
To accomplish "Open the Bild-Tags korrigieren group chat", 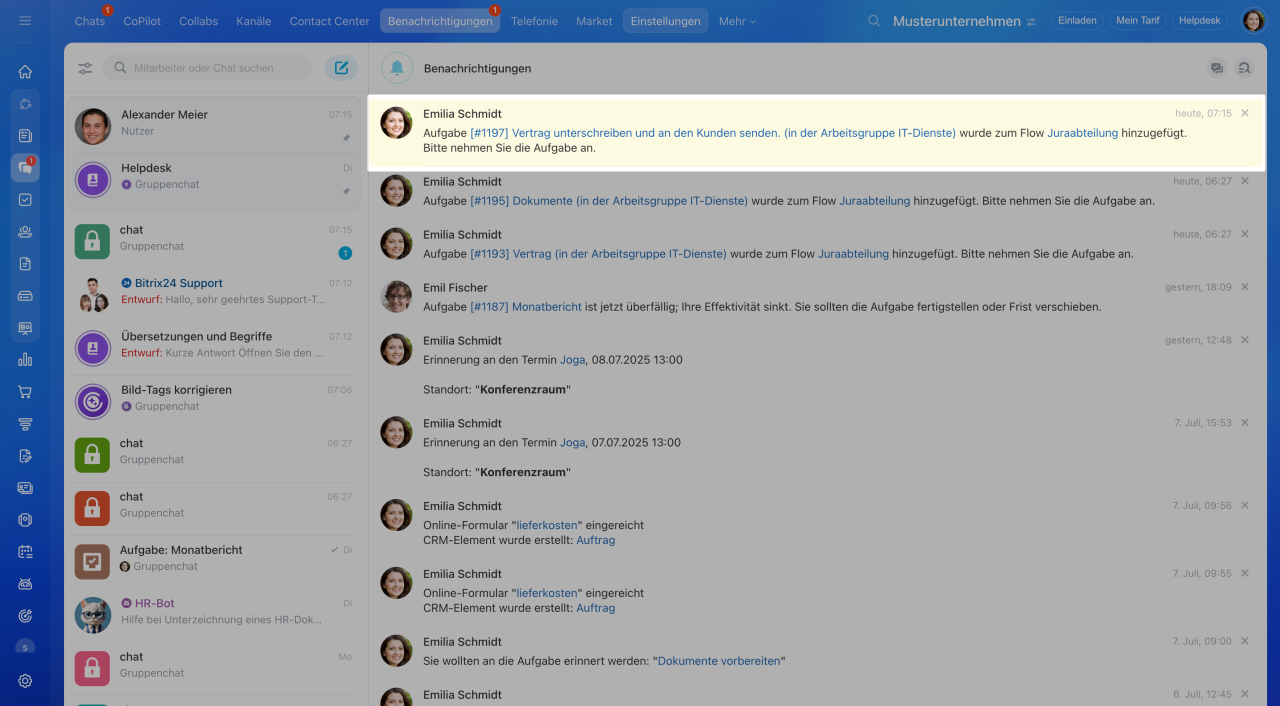I will click(215, 401).
